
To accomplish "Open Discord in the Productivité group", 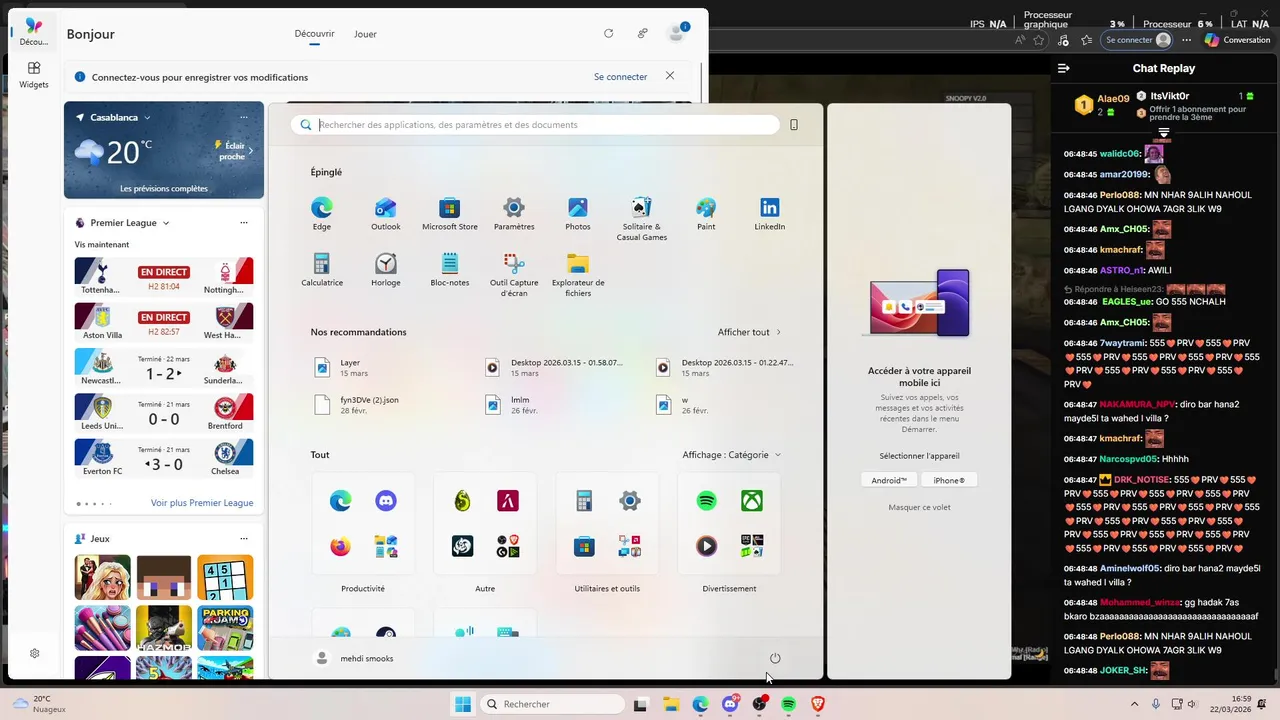I will (x=385, y=501).
